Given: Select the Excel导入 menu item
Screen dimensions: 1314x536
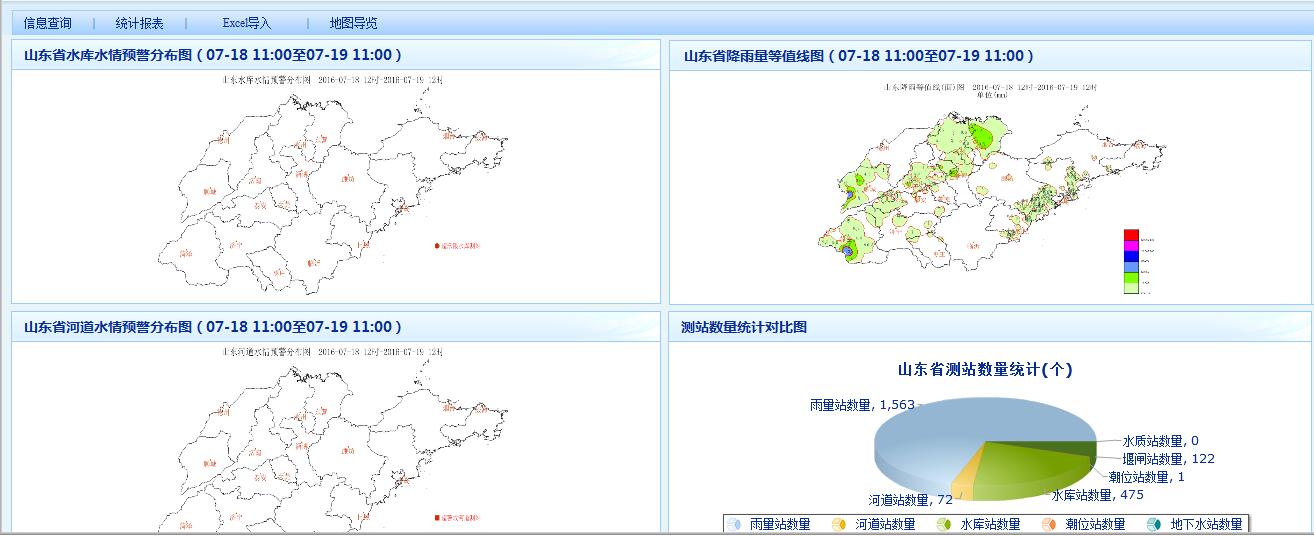Looking at the screenshot, I should click(x=246, y=23).
